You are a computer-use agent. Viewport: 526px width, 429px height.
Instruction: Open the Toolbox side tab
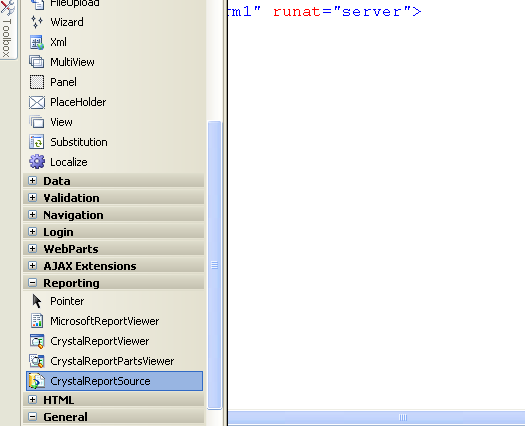click(x=7, y=29)
